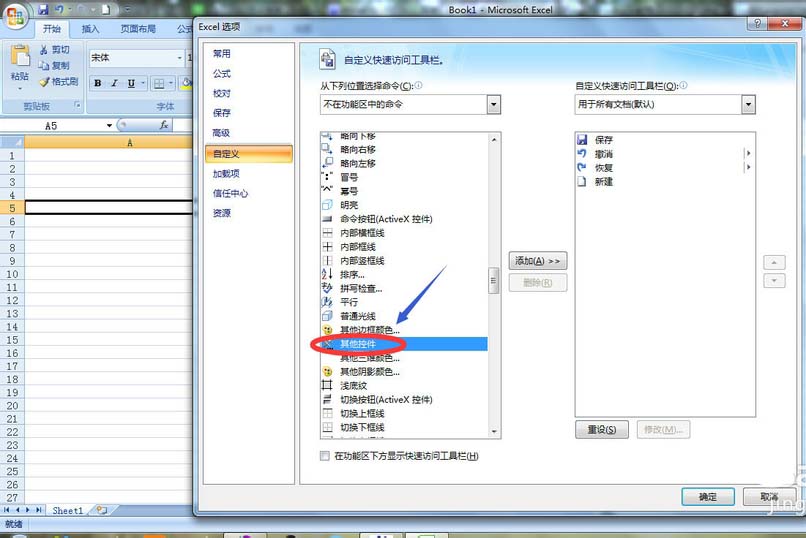Open 校对 options category

pos(222,93)
